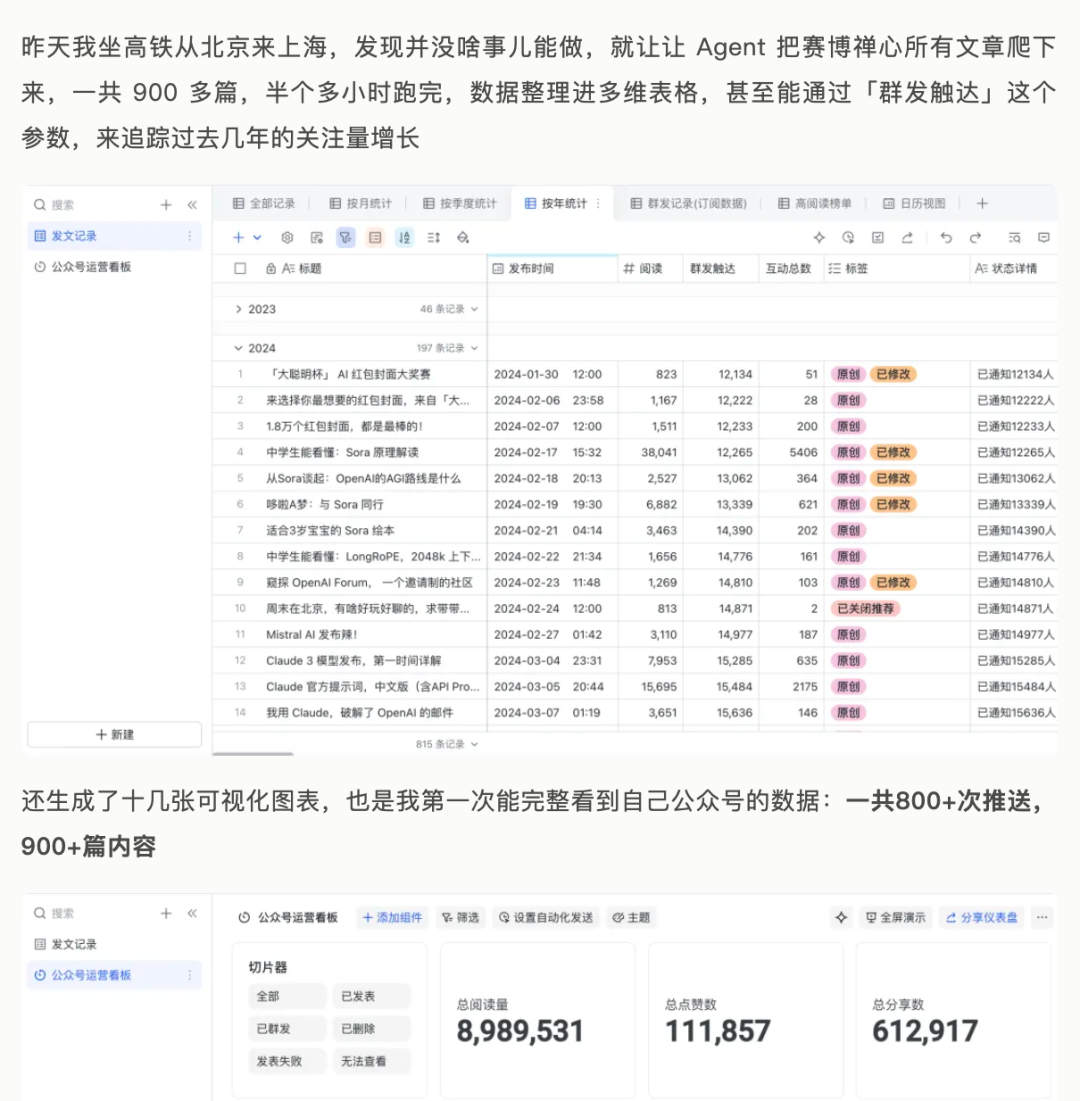
Task: Open the 46 条记录 dropdown
Action: coord(449,309)
